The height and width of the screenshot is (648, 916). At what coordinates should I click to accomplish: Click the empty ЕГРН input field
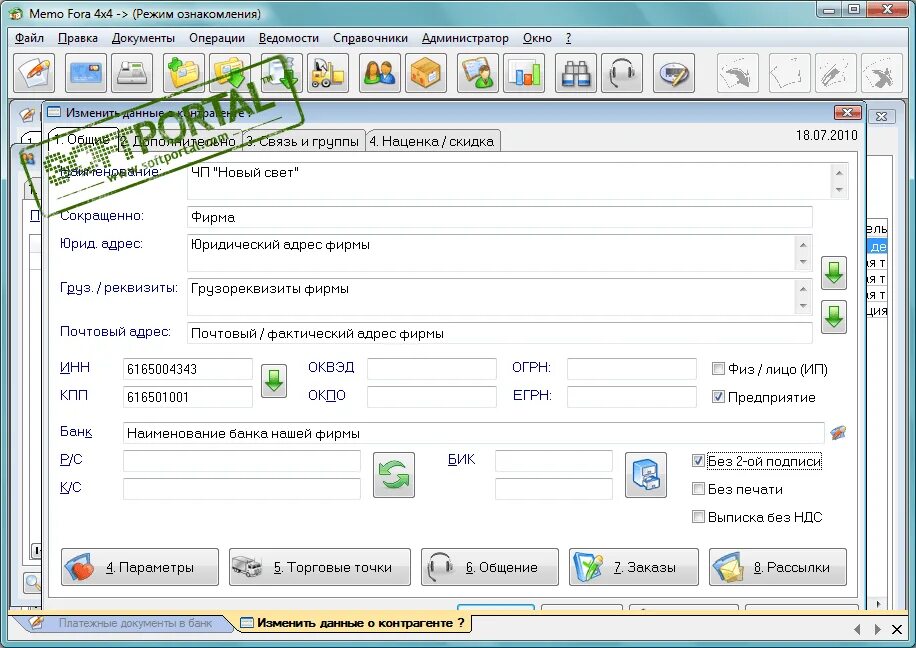click(x=632, y=397)
